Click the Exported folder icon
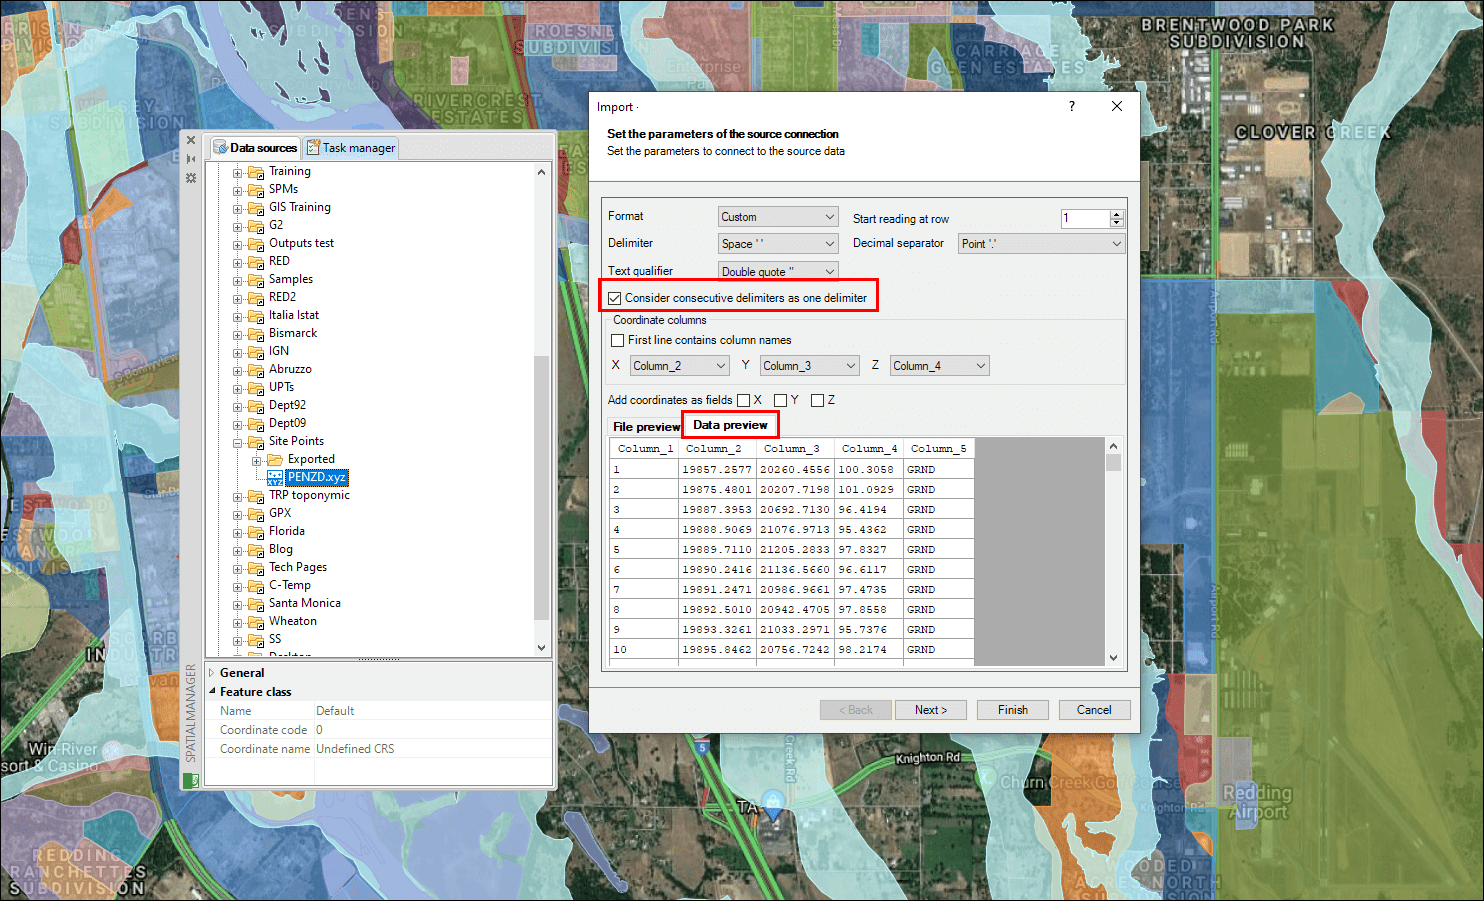Viewport: 1484px width, 901px height. [x=275, y=460]
